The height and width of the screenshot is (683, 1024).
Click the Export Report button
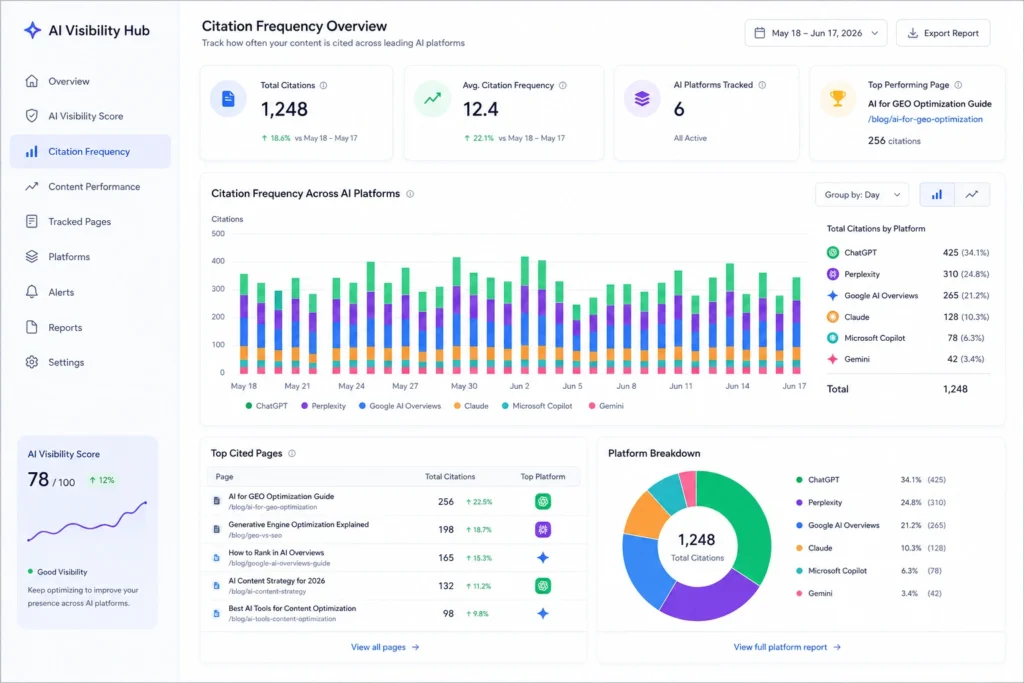coord(943,33)
